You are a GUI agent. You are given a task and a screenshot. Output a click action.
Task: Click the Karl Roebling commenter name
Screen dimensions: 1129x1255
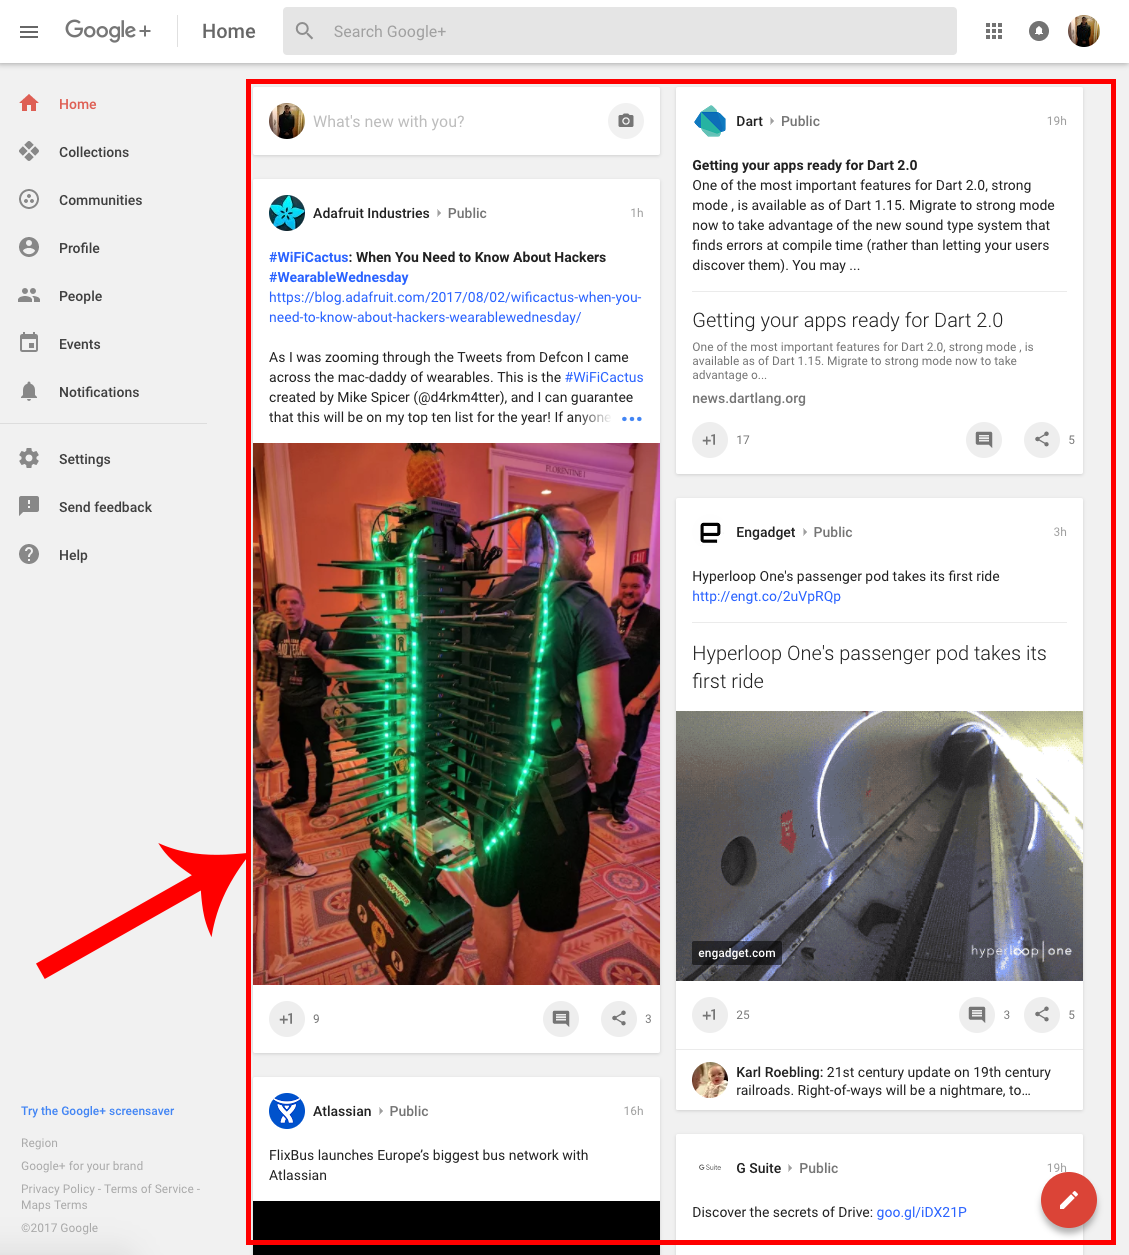[x=778, y=1072]
